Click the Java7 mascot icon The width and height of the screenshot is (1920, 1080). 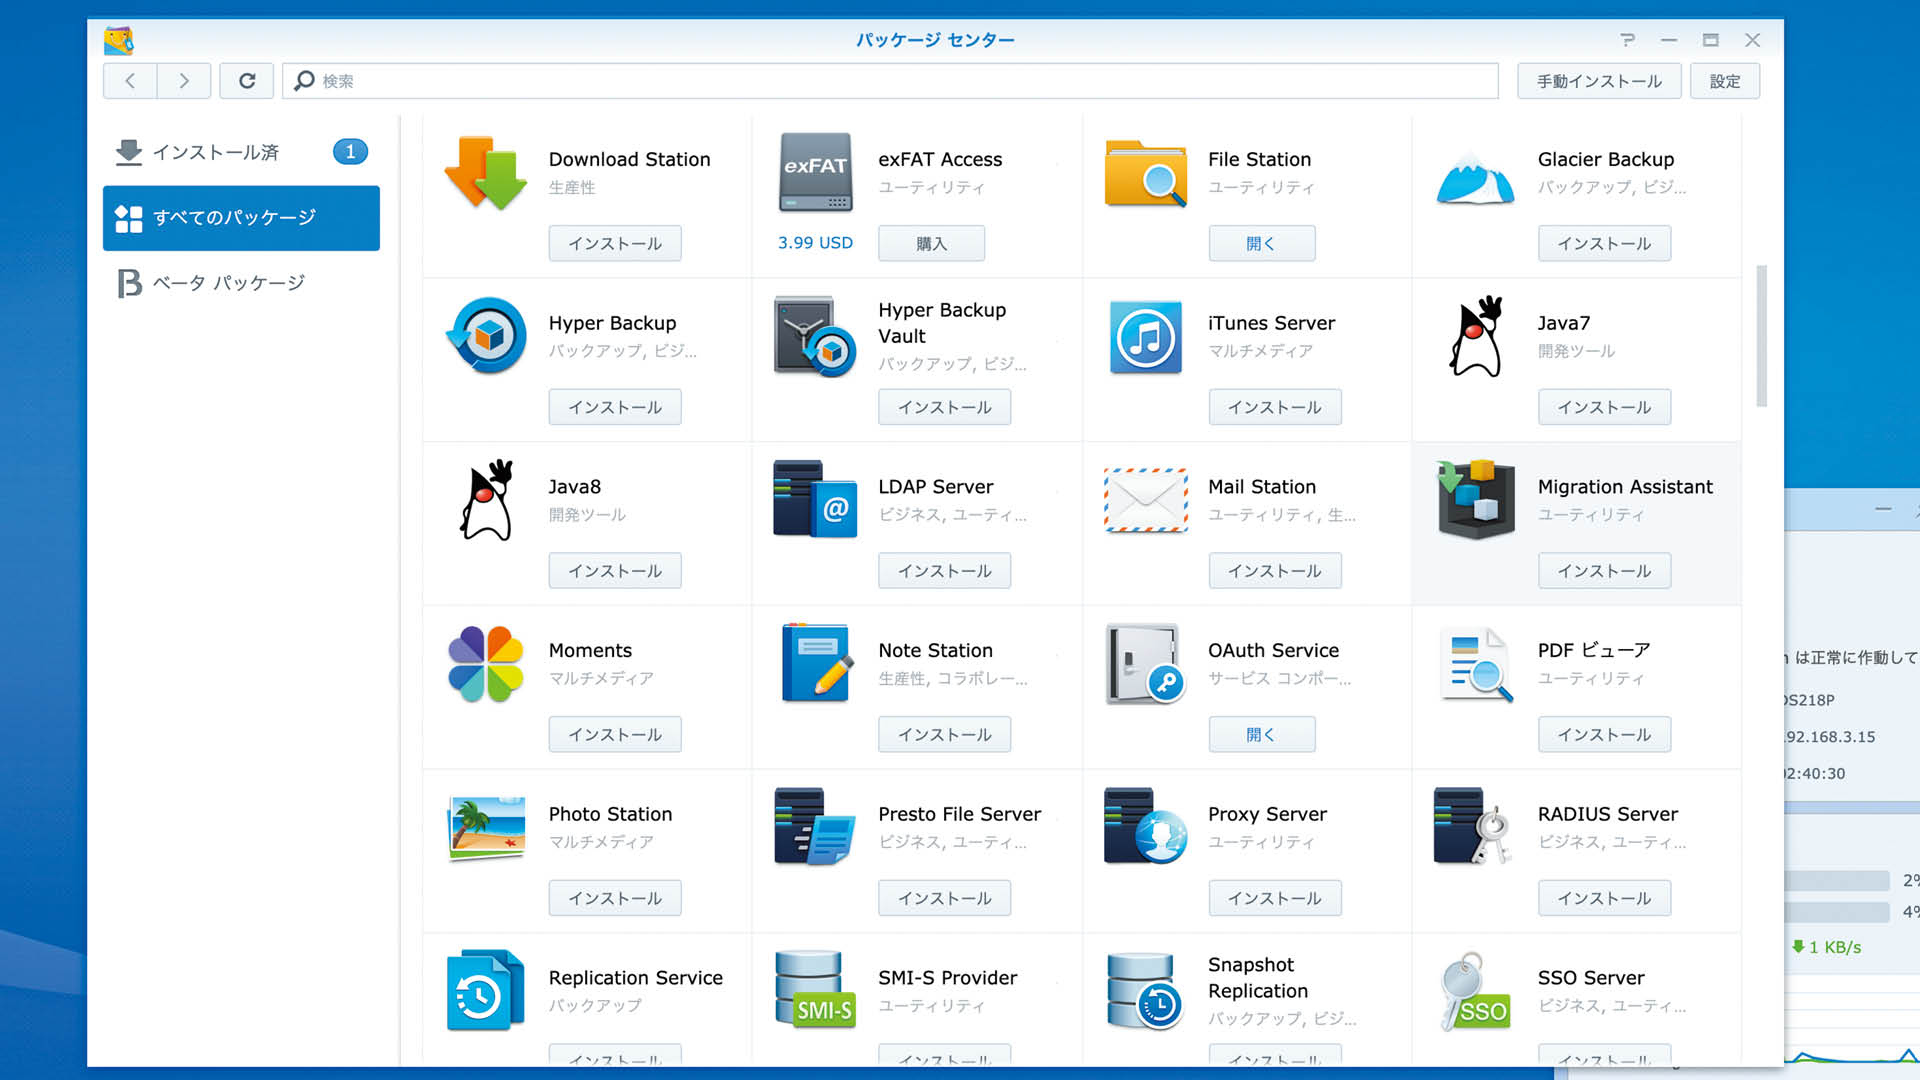click(1476, 336)
